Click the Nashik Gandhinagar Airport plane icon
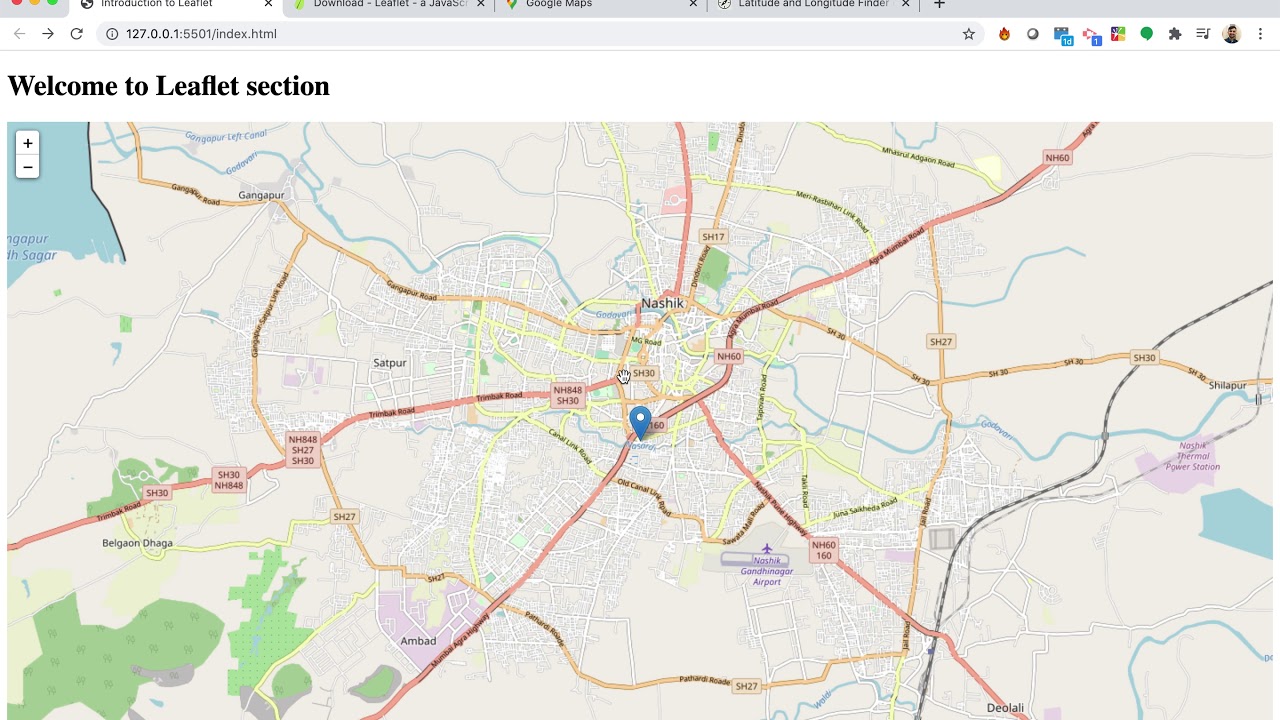 767,548
